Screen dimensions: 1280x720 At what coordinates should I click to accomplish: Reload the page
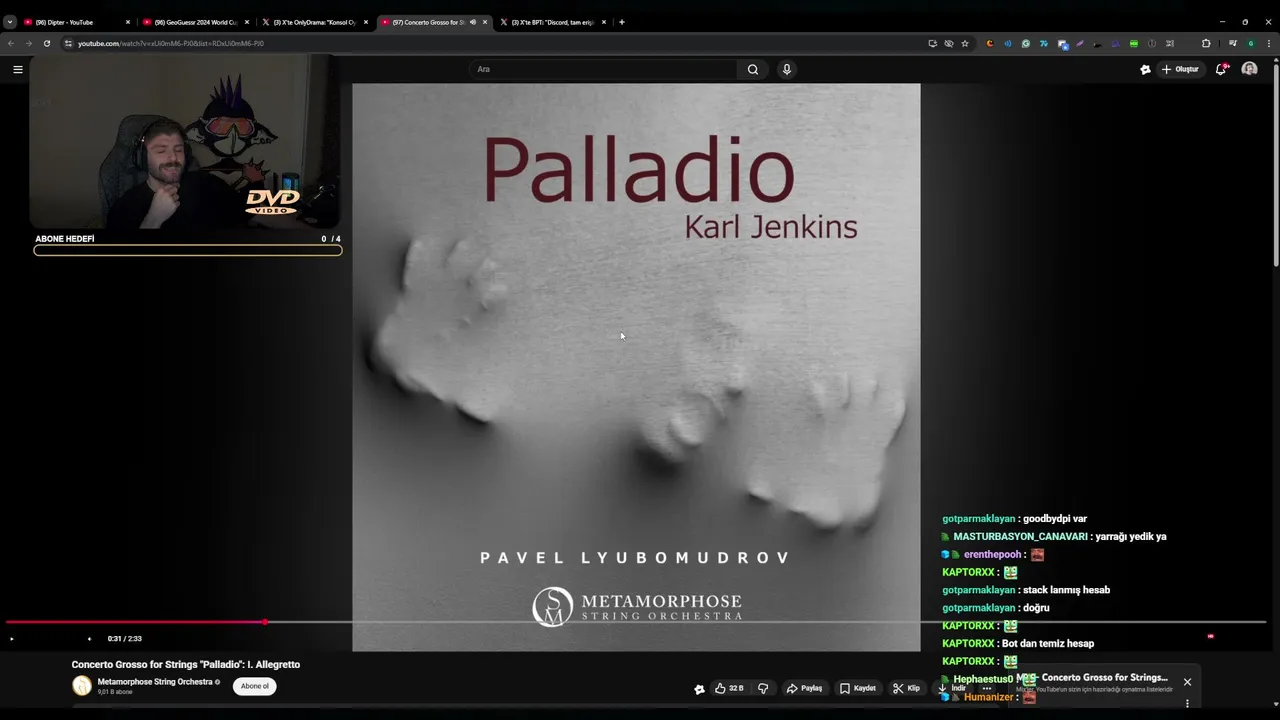(47, 44)
